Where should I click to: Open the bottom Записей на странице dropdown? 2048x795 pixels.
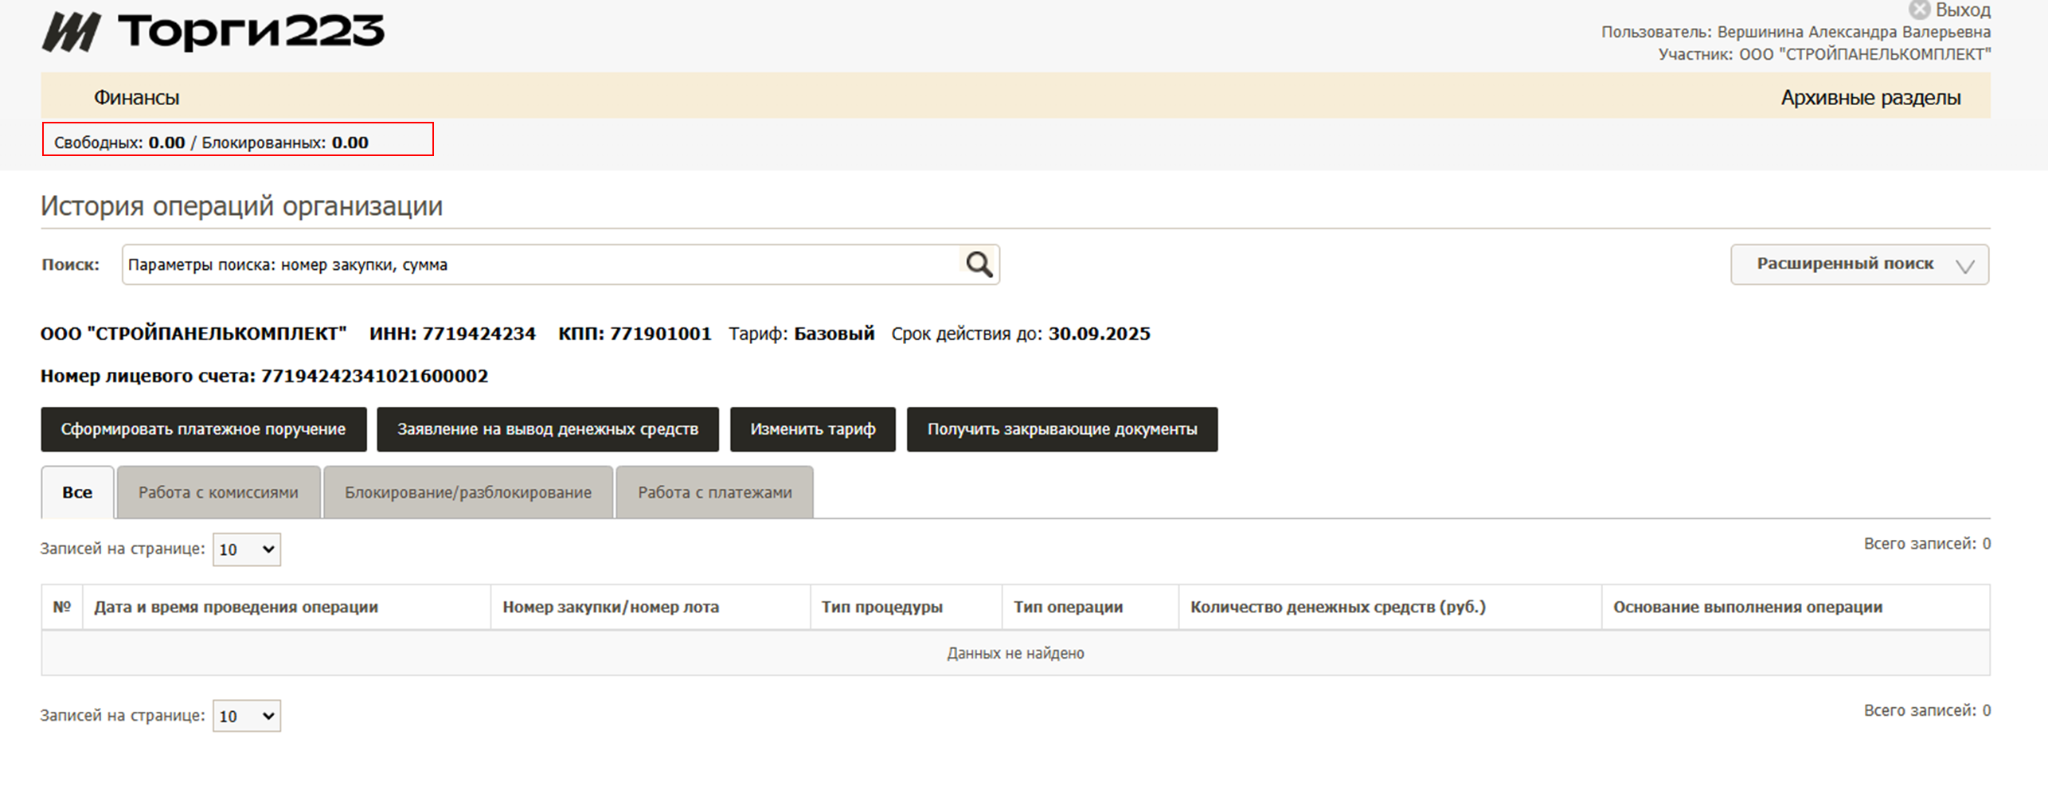[x=246, y=716]
